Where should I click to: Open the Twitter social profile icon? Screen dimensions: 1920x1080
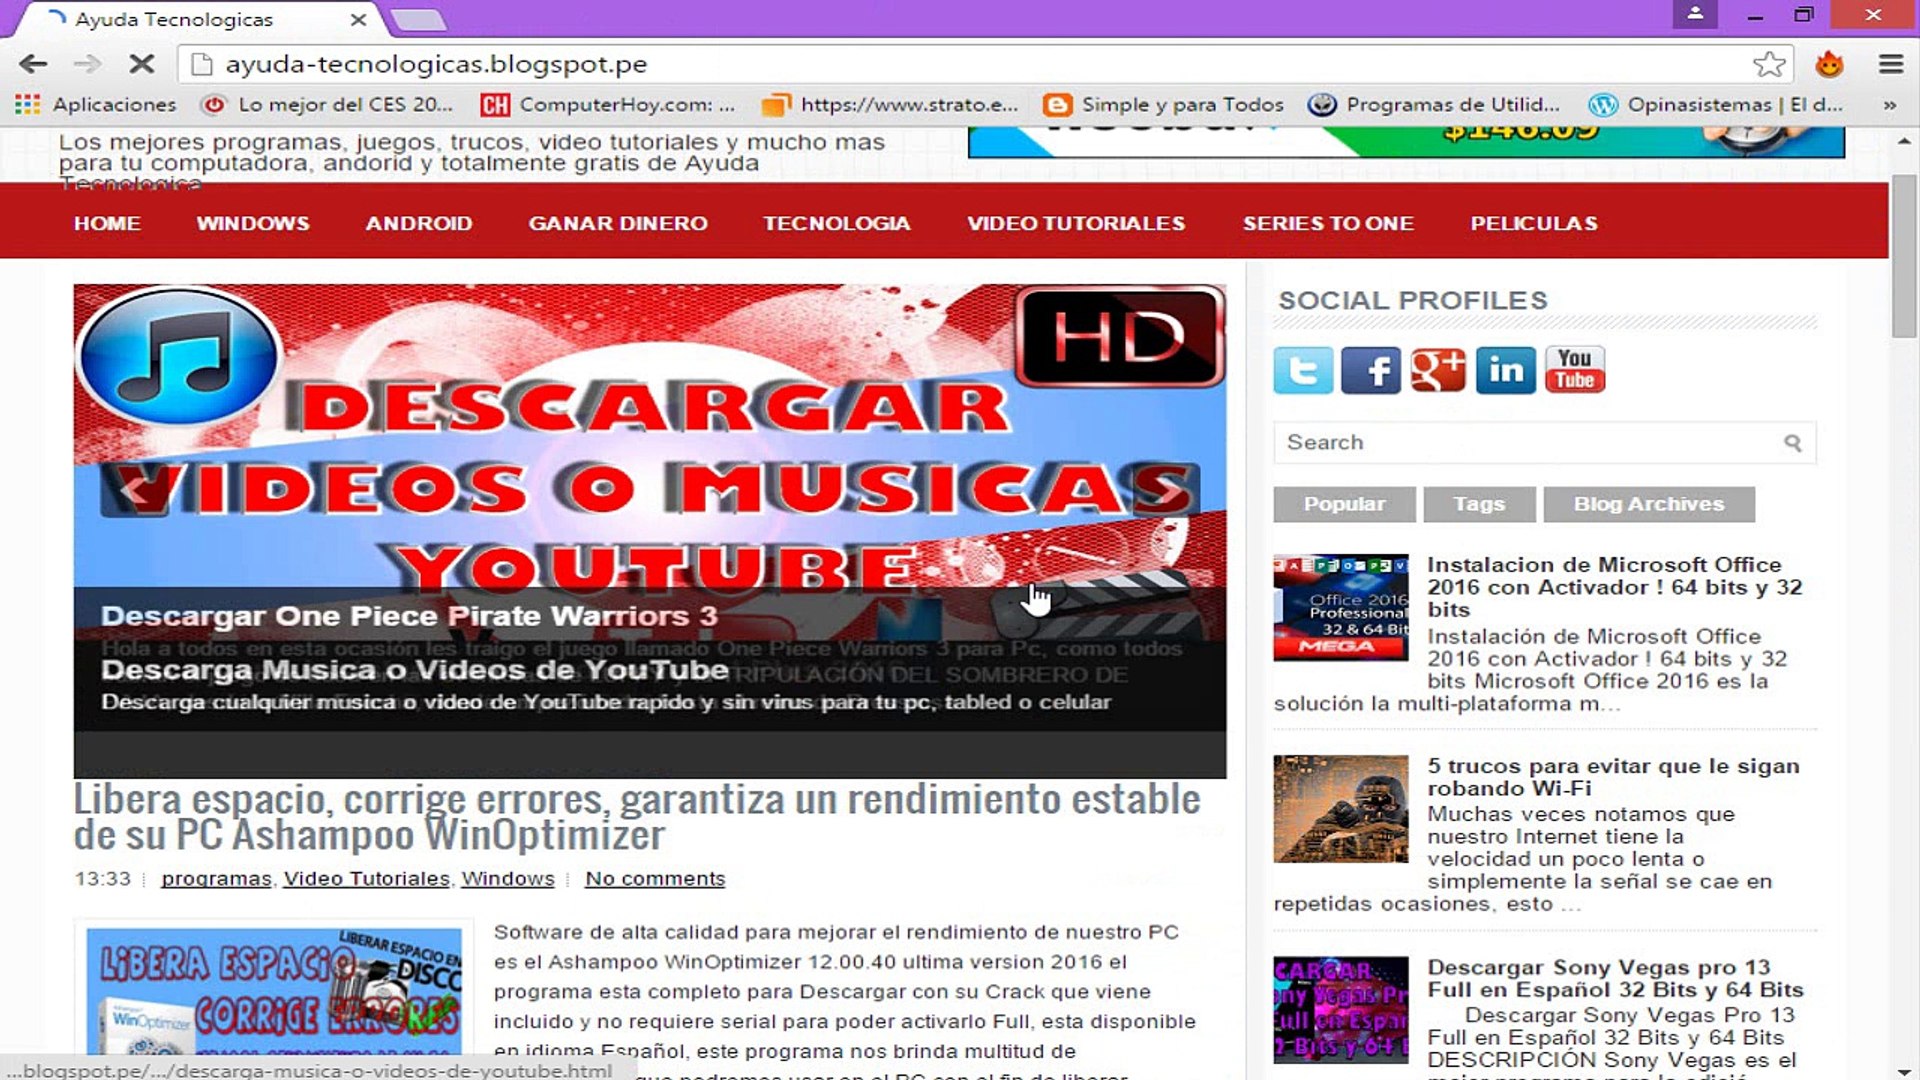1302,371
